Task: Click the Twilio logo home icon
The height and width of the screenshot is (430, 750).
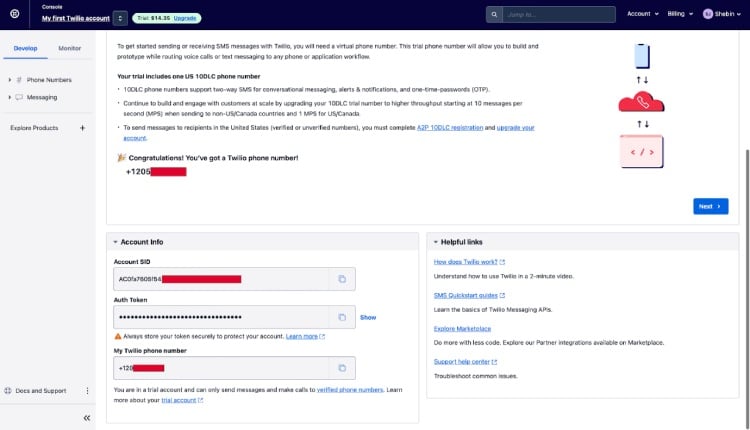Action: click(x=15, y=14)
